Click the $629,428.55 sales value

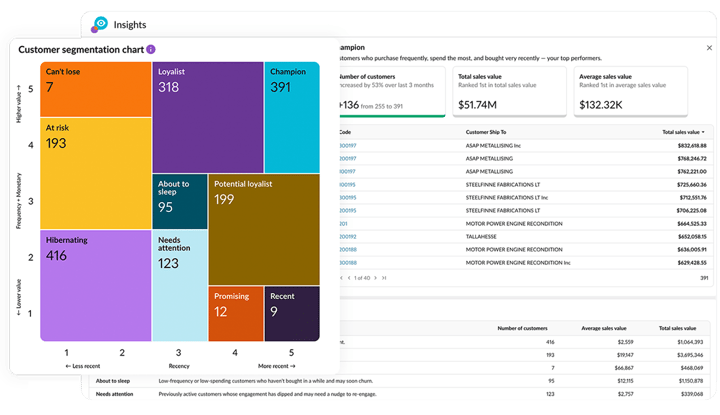pyautogui.click(x=692, y=263)
